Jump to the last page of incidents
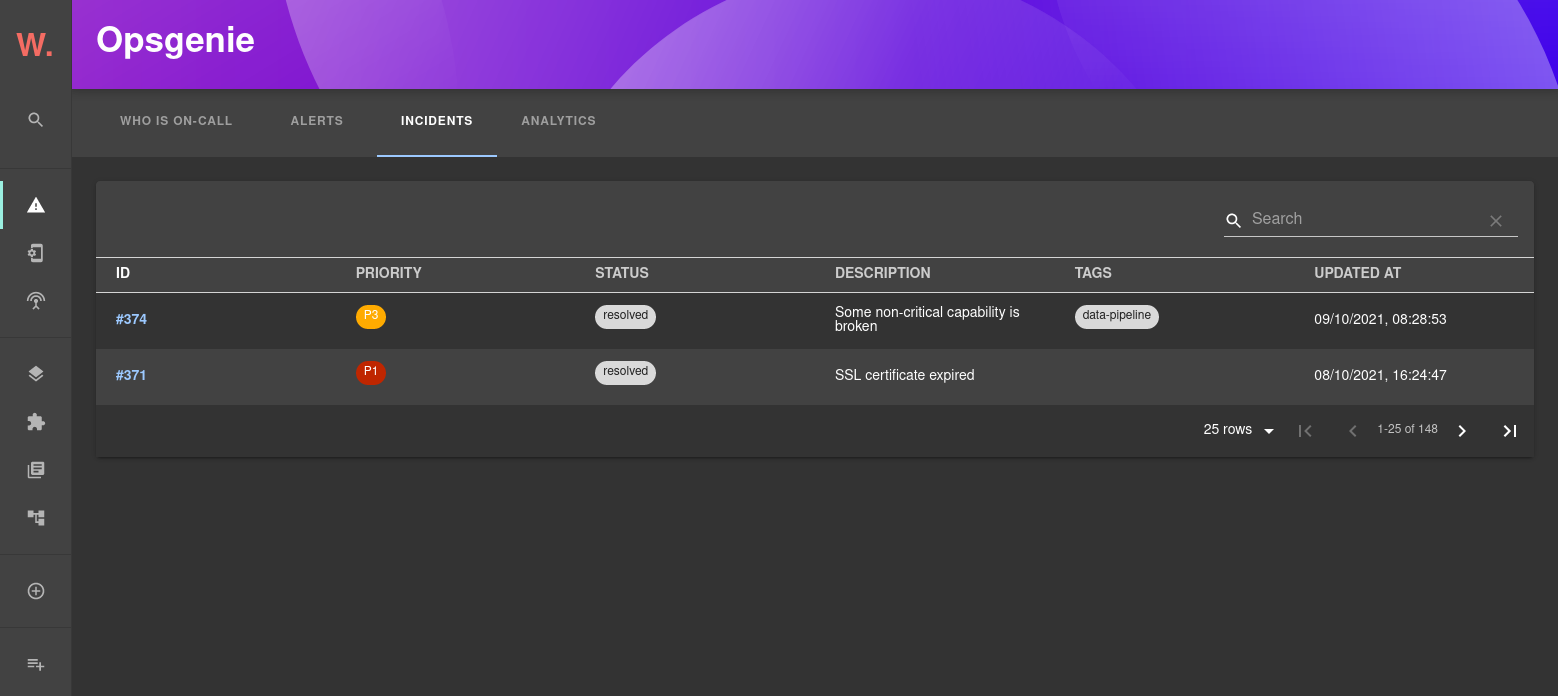The image size is (1558, 696). (1510, 431)
